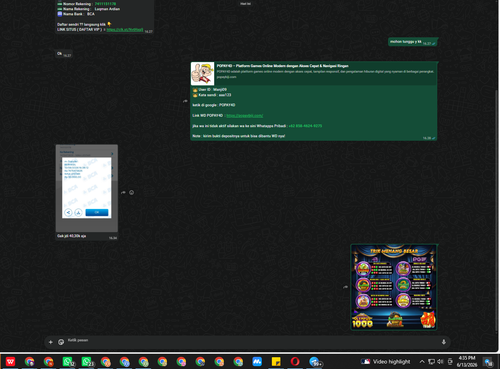Select the 'mohon tunggu y kk' message
The image size is (500, 369).
406,42
